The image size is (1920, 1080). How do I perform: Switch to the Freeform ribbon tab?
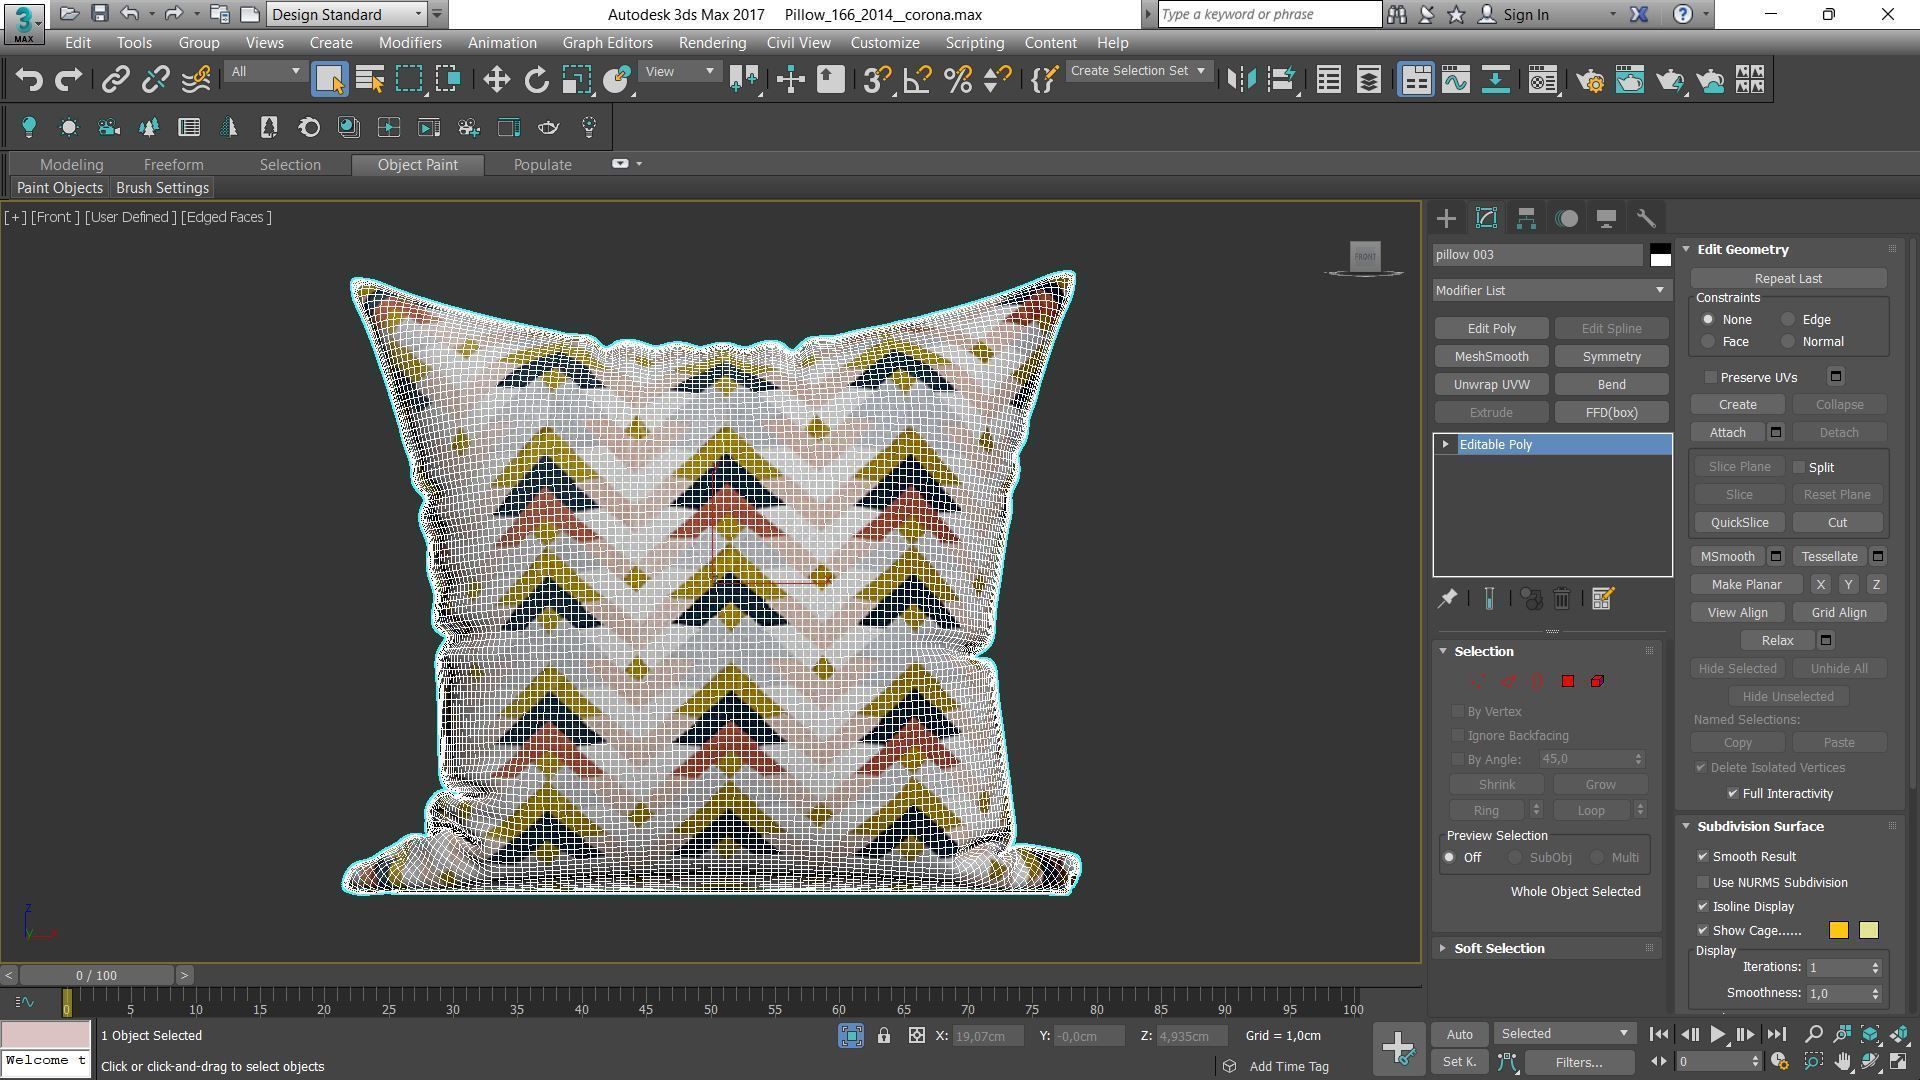click(x=173, y=165)
